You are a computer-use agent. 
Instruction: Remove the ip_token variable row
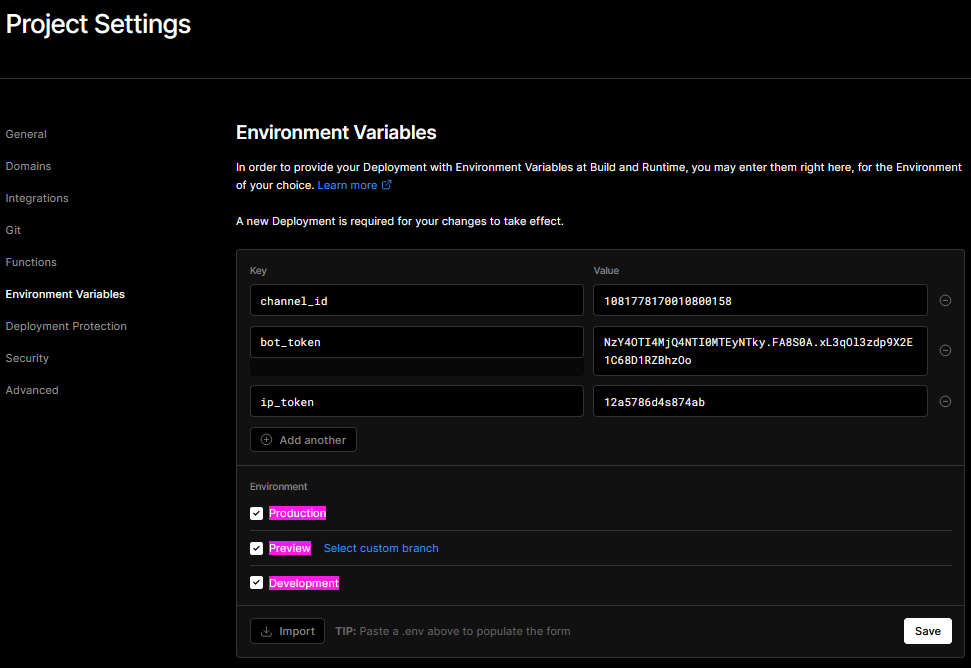[x=945, y=402]
